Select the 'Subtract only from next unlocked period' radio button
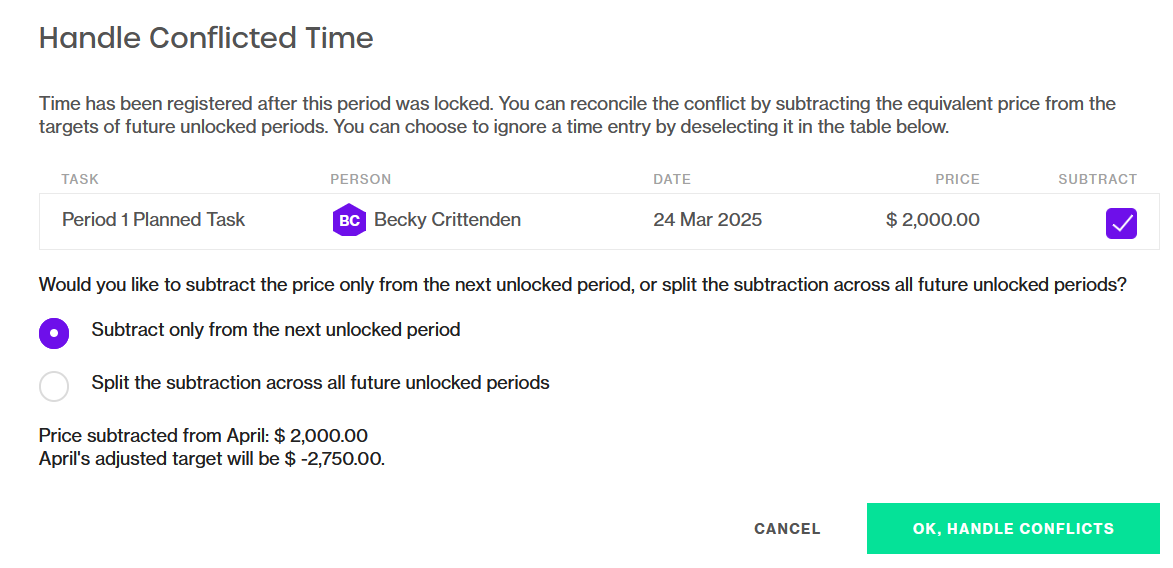Image resolution: width=1173 pixels, height=568 pixels. (x=54, y=333)
